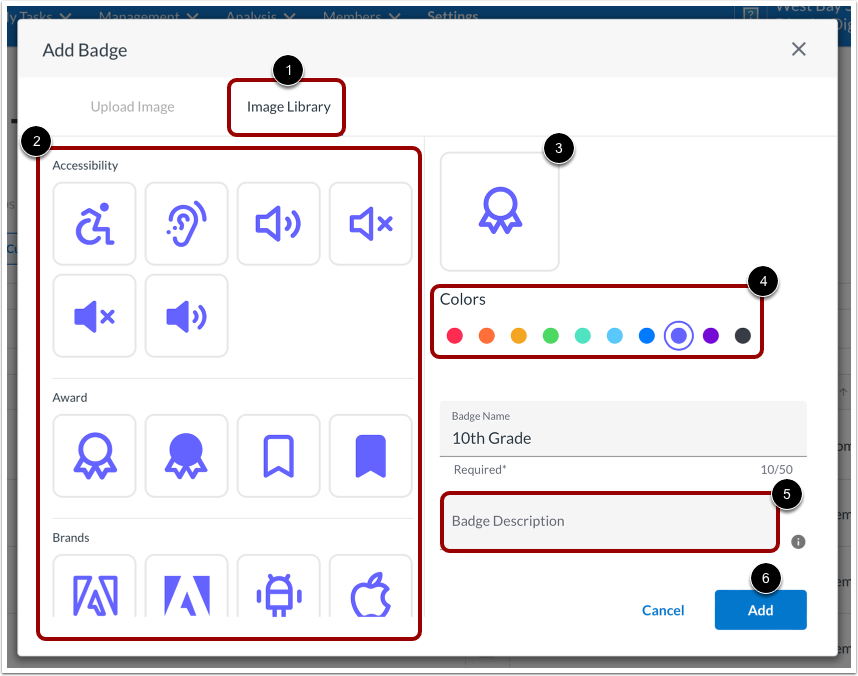Click the selected badge image preview
Screen dimensions: 858x676
click(x=500, y=212)
